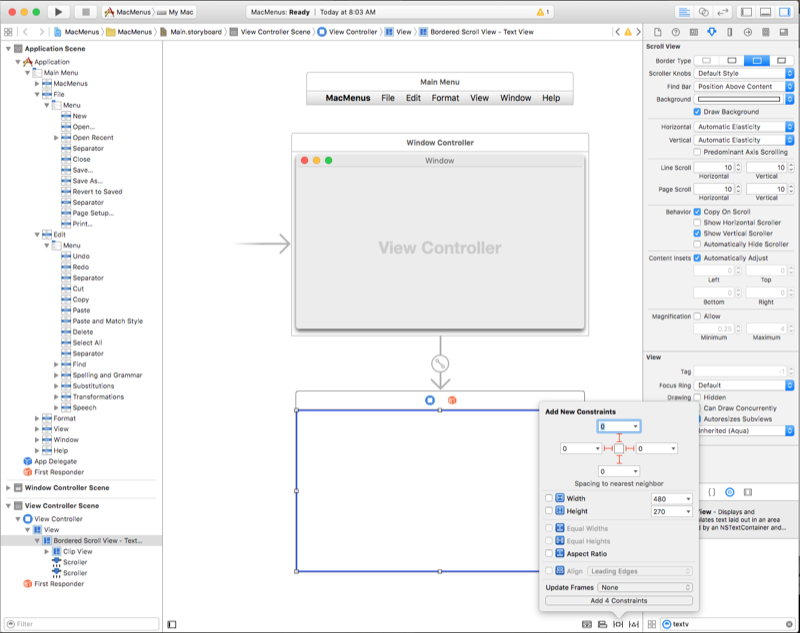The width and height of the screenshot is (800, 633).
Task: Uncheck Draw Background in the Scroll View inspector
Action: pyautogui.click(x=697, y=112)
